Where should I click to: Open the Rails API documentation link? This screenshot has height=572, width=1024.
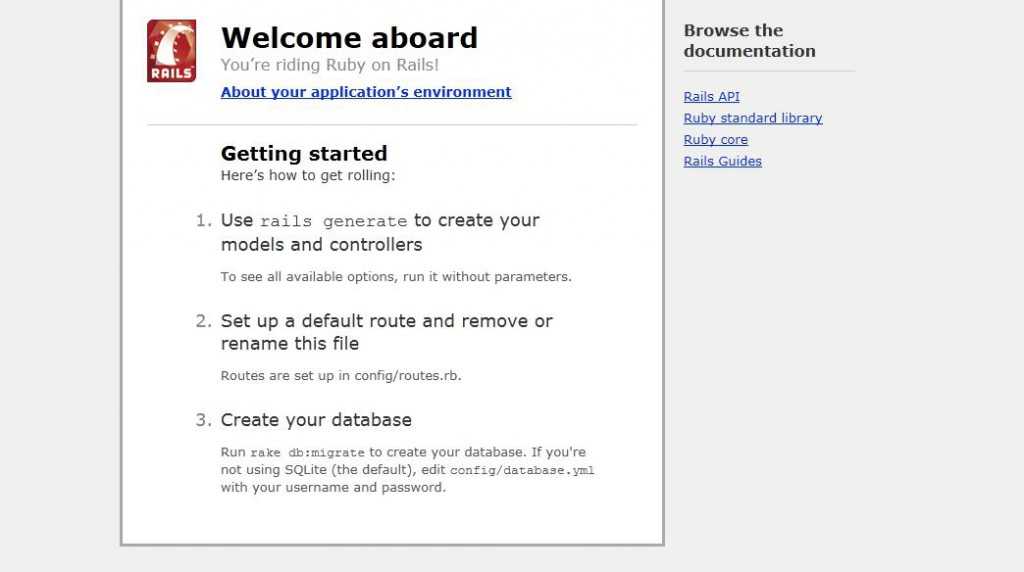711,97
